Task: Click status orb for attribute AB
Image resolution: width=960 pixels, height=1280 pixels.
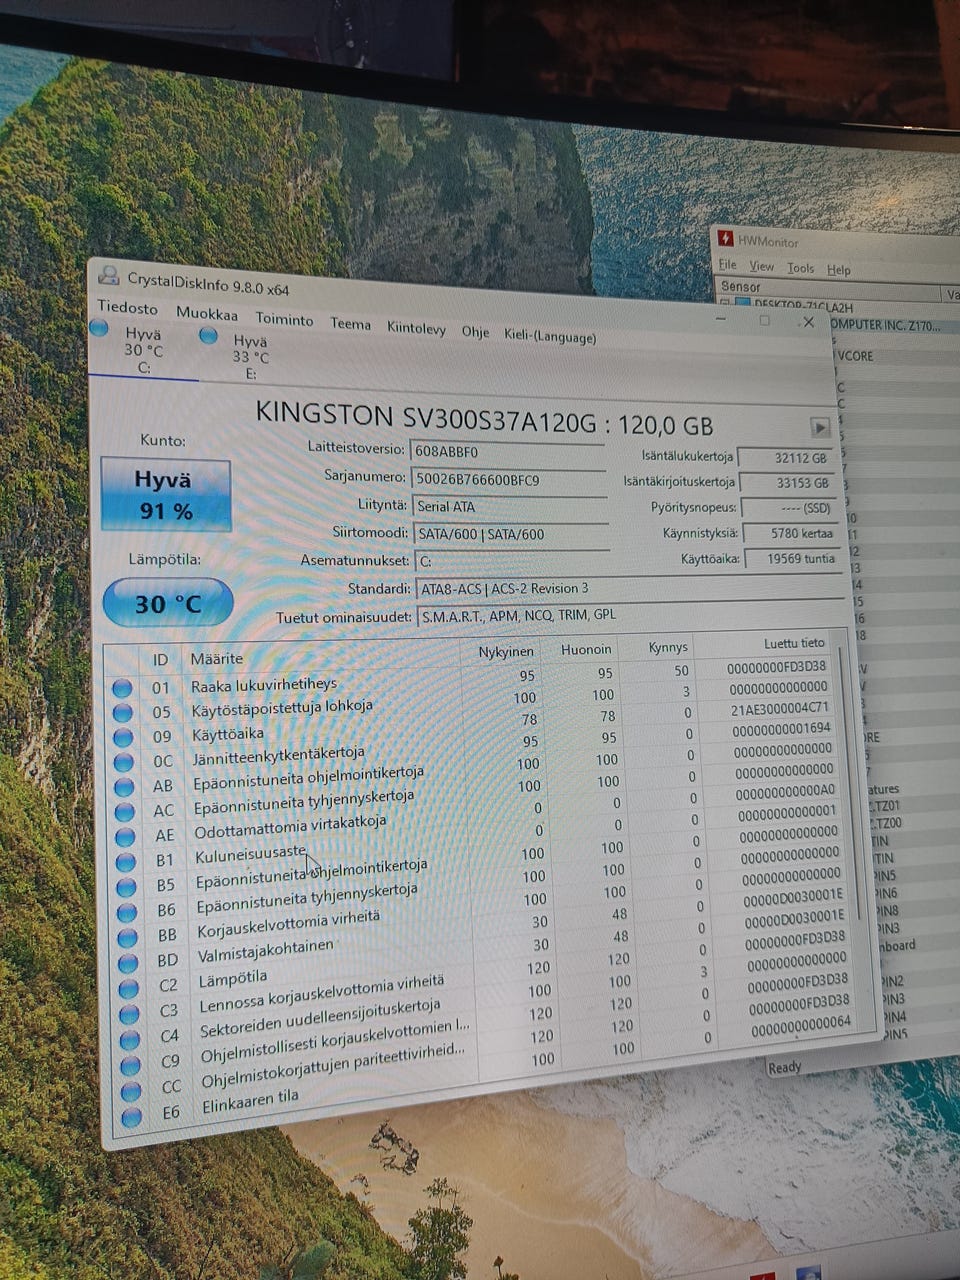Action: (x=124, y=787)
